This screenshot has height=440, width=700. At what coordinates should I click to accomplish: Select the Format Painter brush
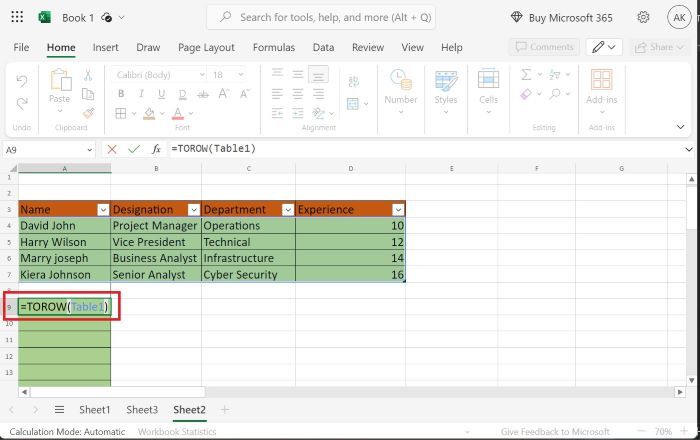(88, 113)
